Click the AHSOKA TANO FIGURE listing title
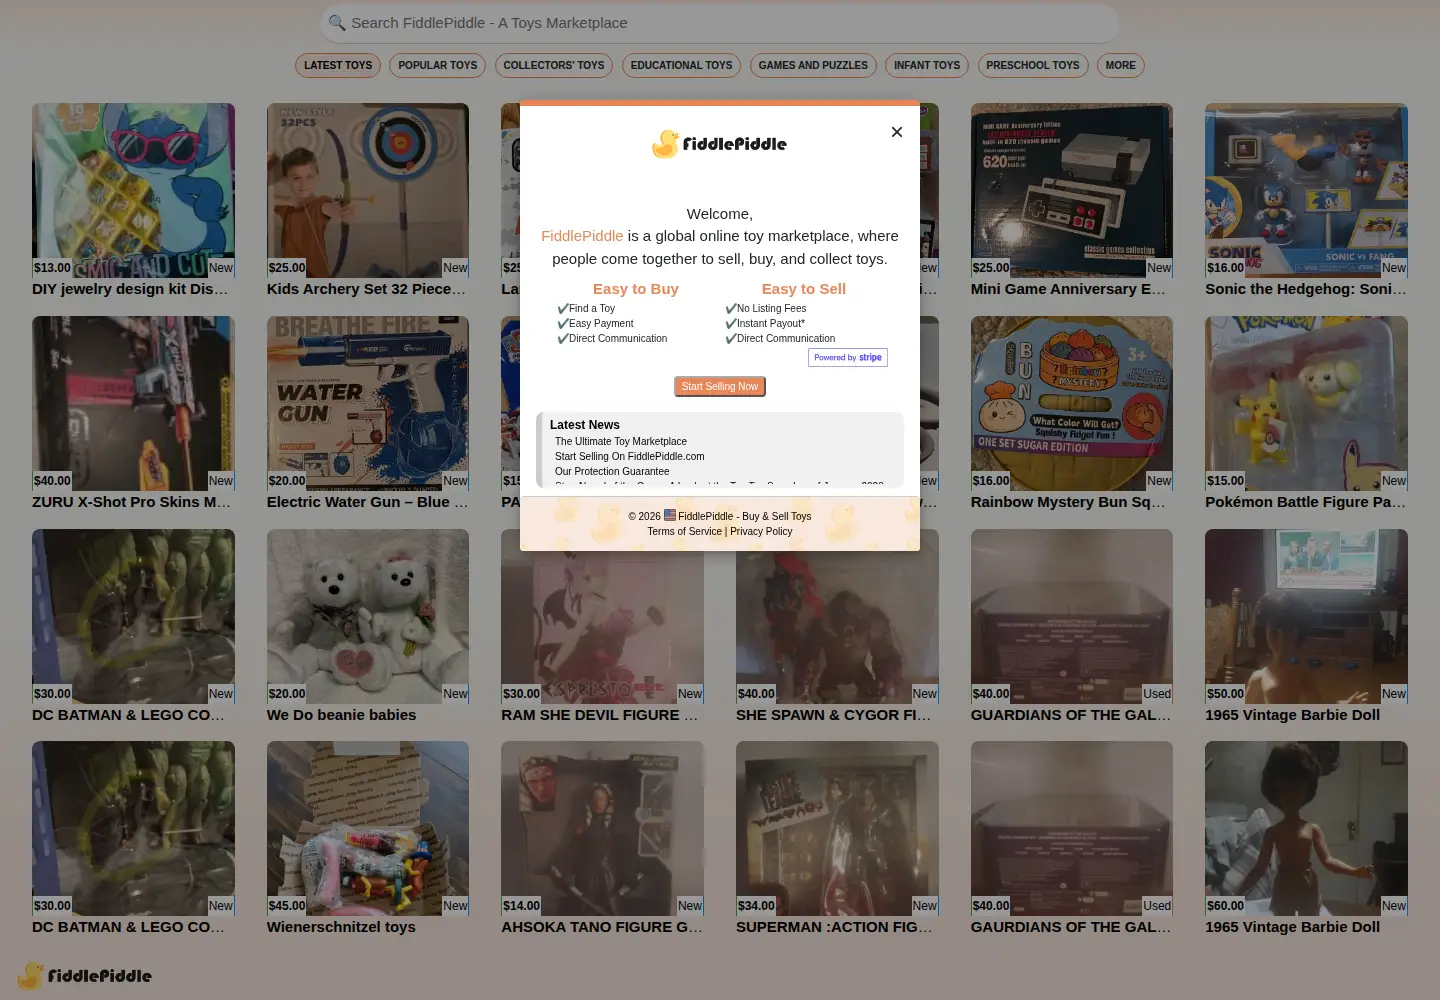The width and height of the screenshot is (1440, 1000). 602,927
